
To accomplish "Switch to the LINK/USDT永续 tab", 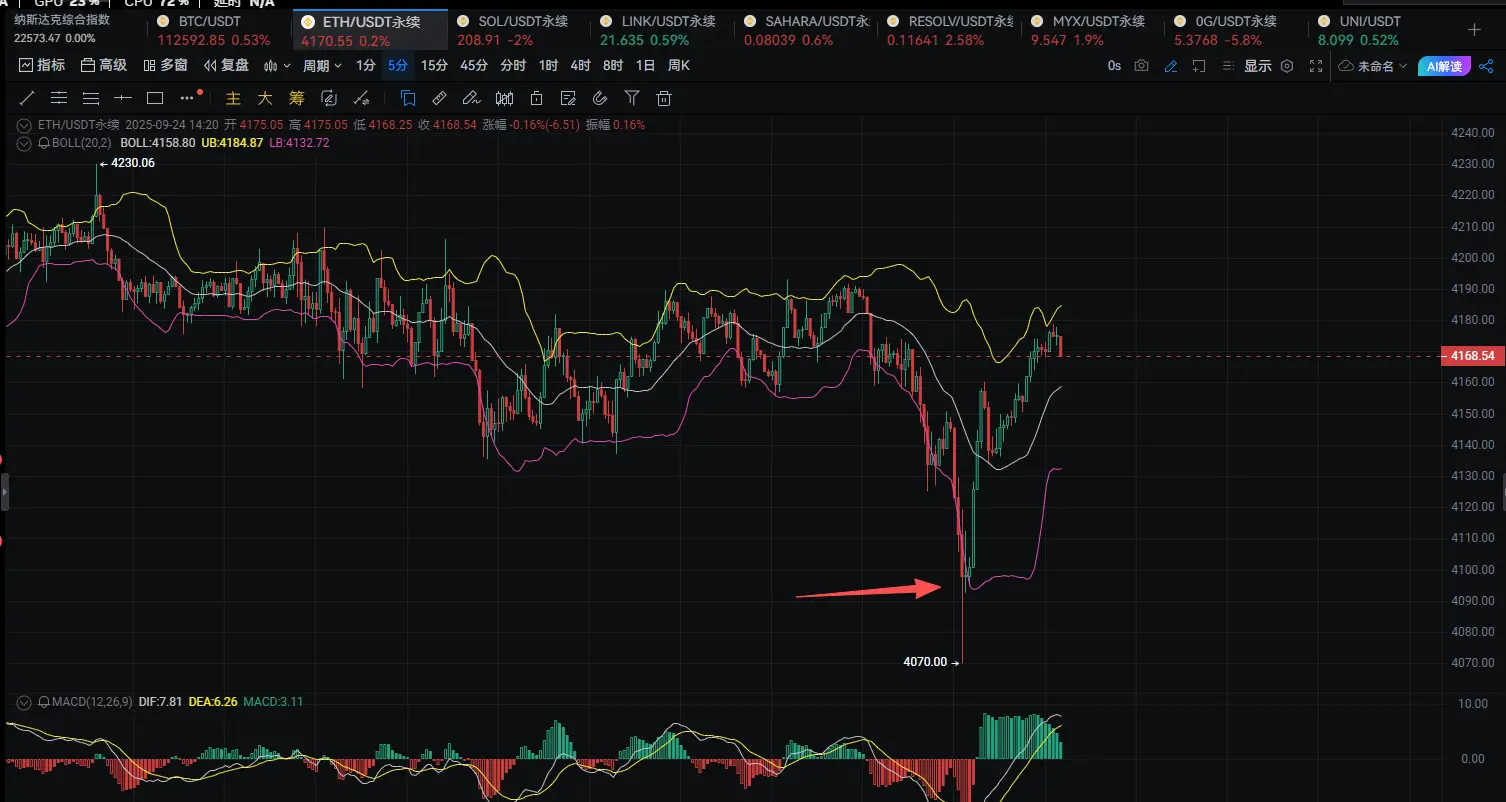I will pos(662,30).
